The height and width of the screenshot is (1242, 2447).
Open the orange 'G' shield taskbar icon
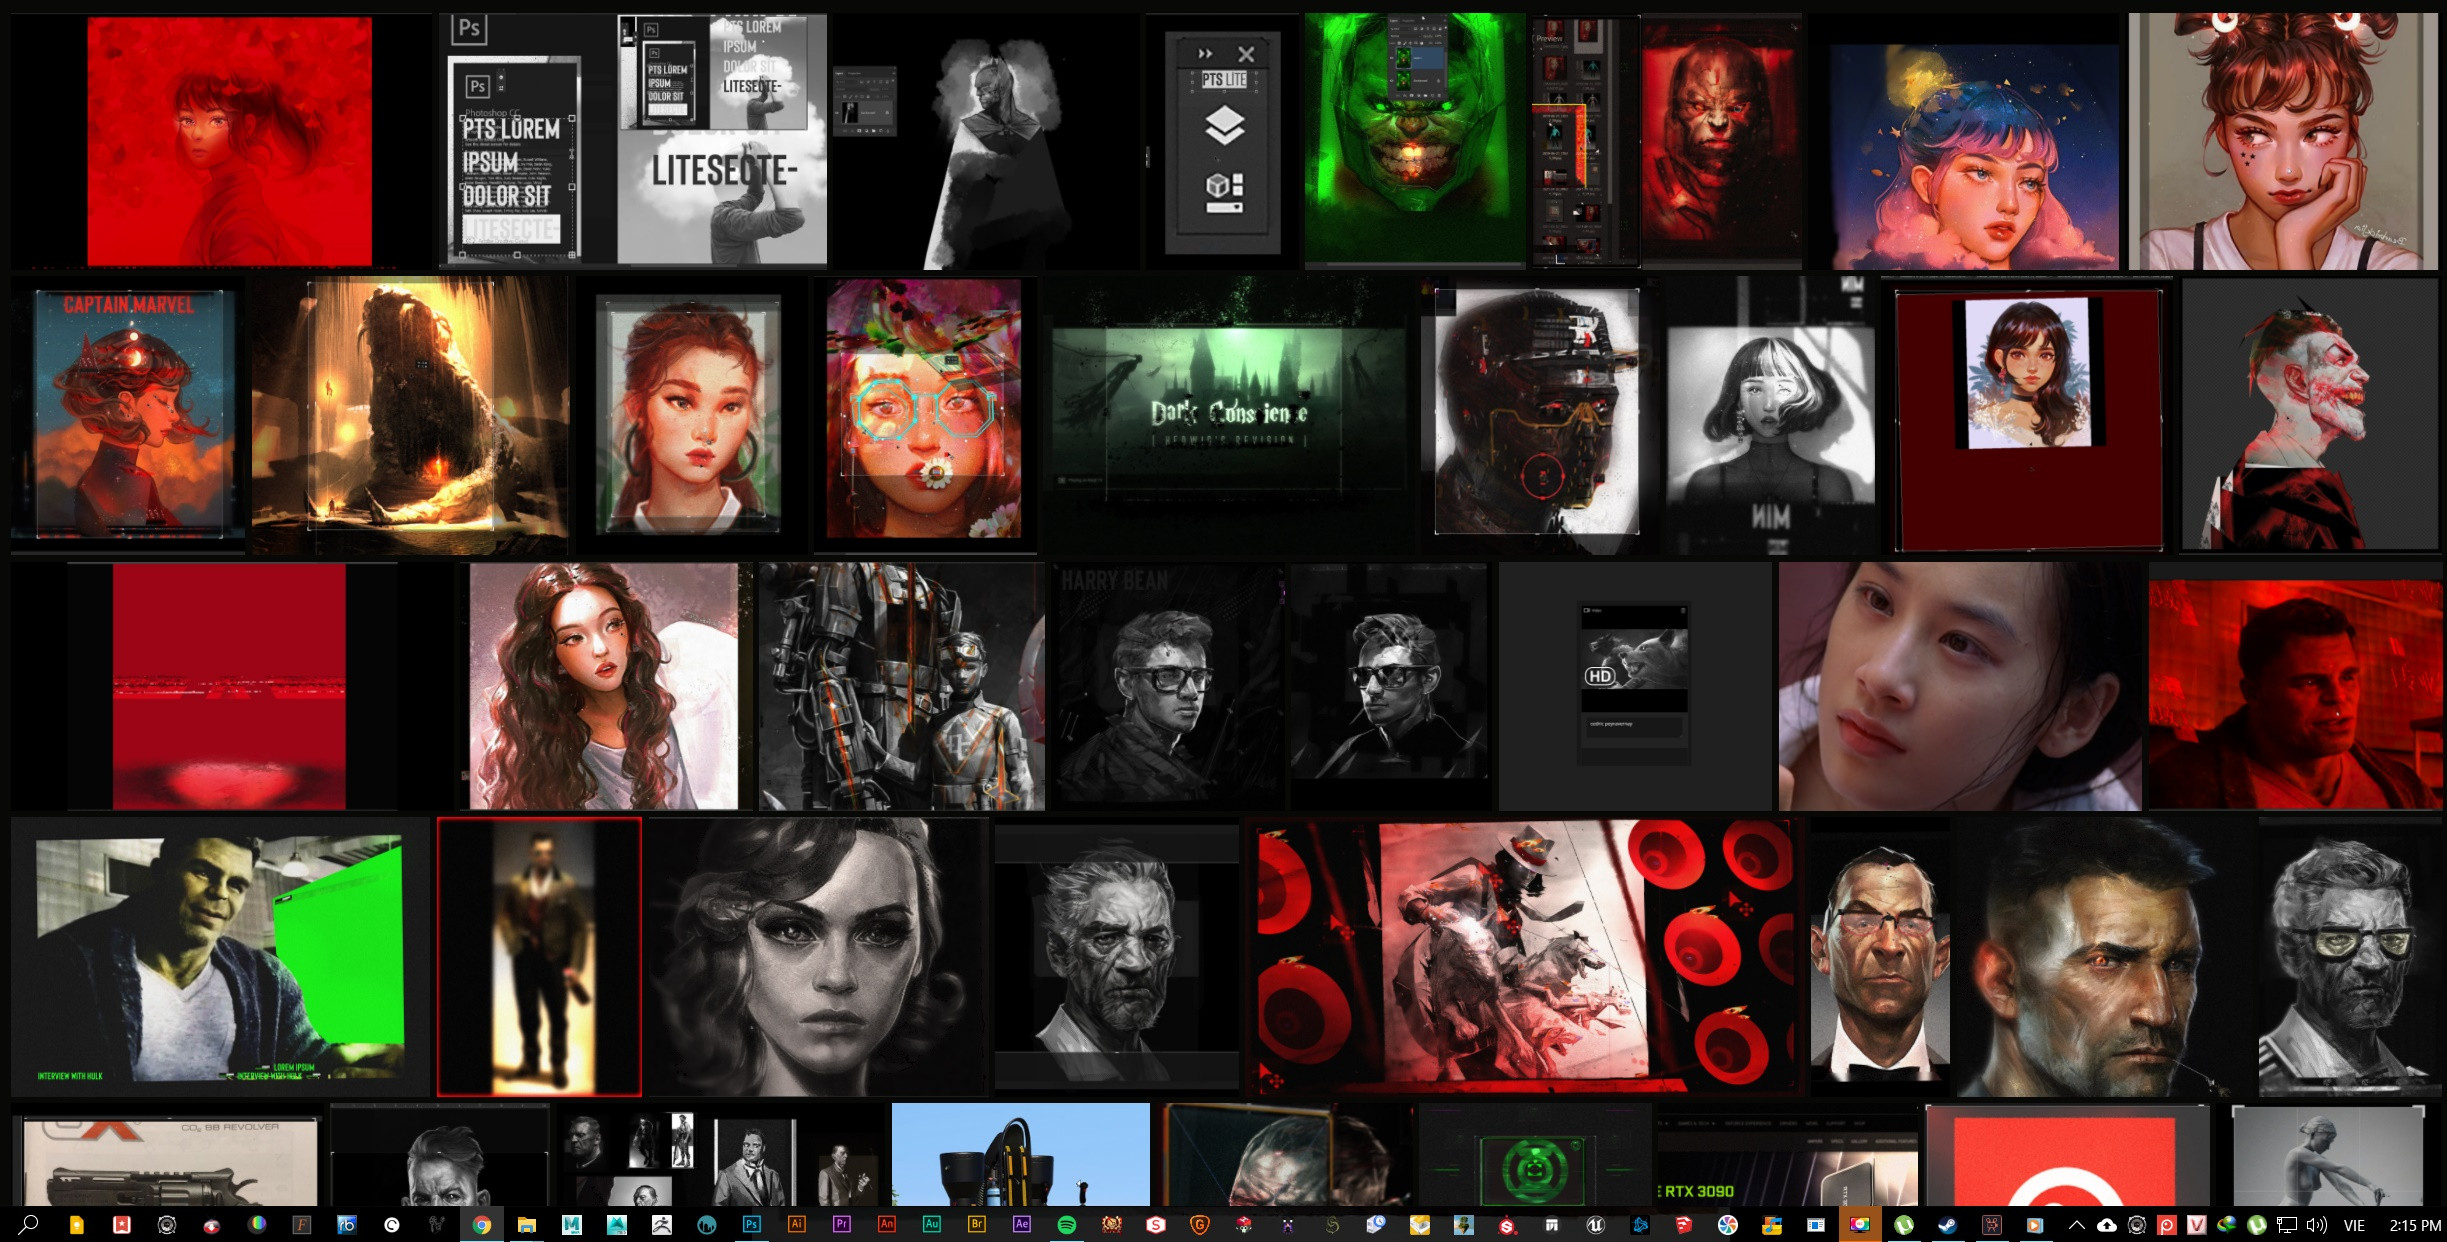(1200, 1224)
